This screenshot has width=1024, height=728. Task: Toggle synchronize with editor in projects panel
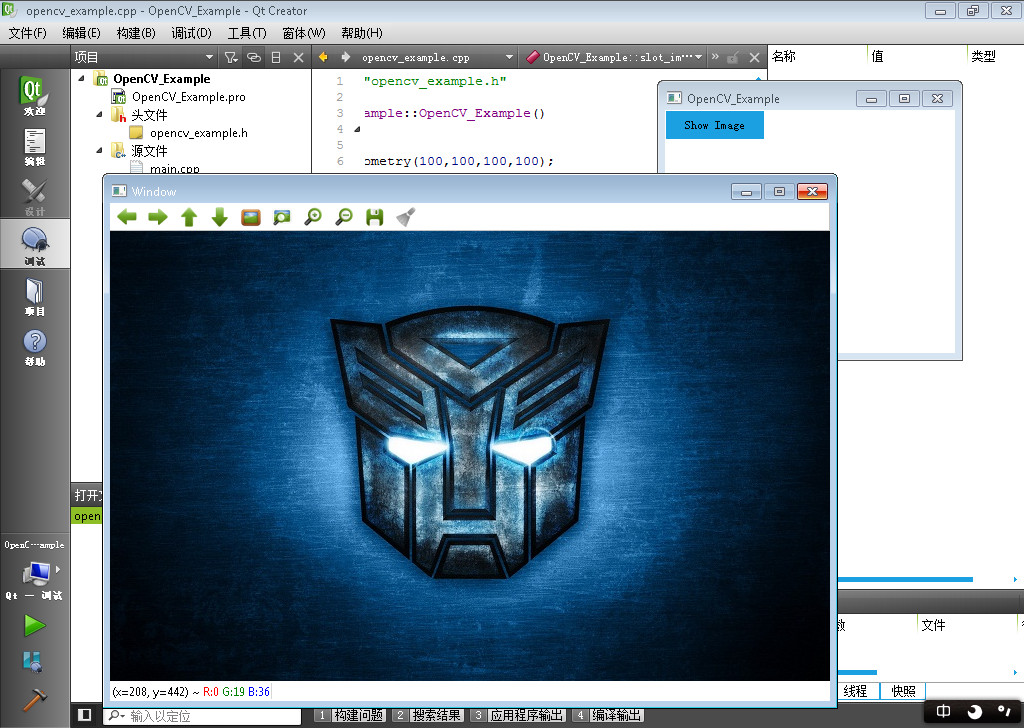(x=256, y=57)
